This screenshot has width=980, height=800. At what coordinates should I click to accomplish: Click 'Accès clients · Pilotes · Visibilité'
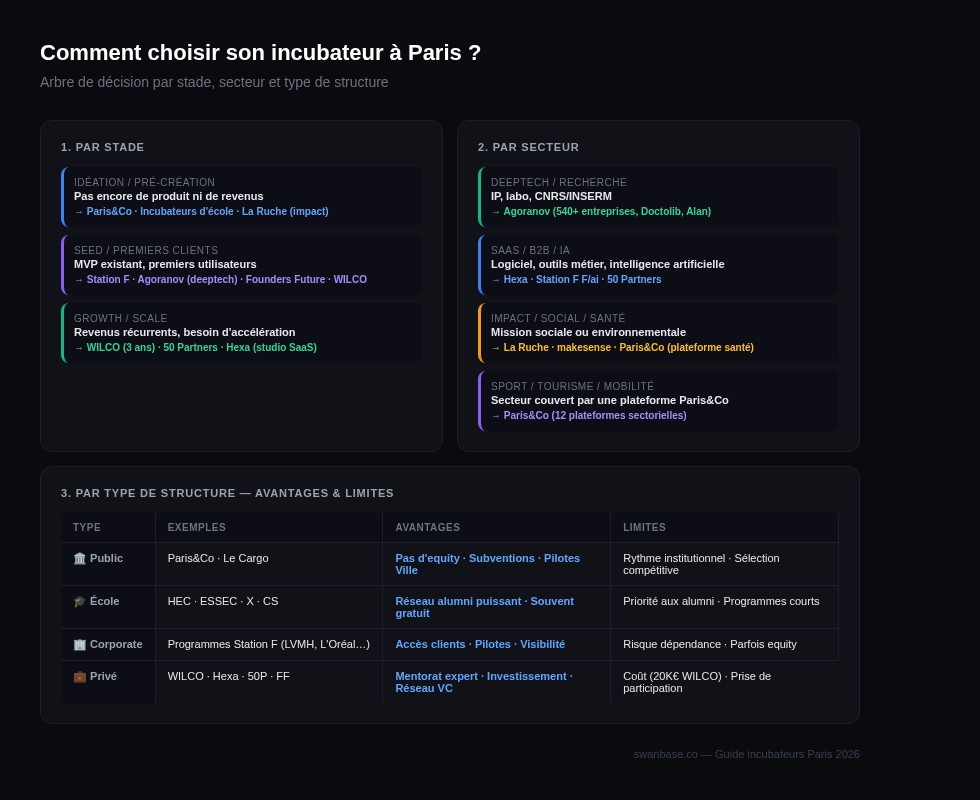pyautogui.click(x=480, y=644)
